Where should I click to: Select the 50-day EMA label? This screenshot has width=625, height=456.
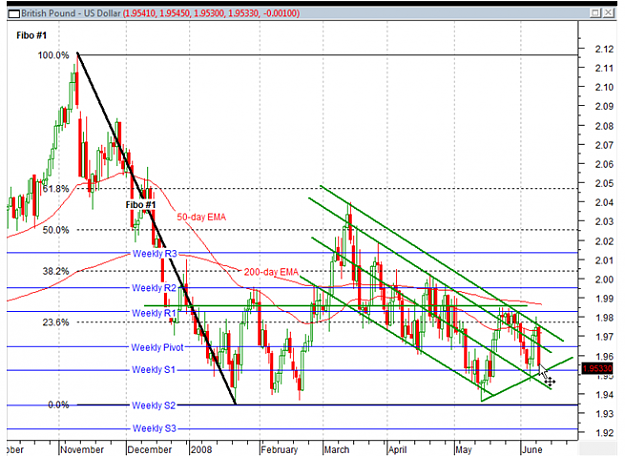coord(201,217)
